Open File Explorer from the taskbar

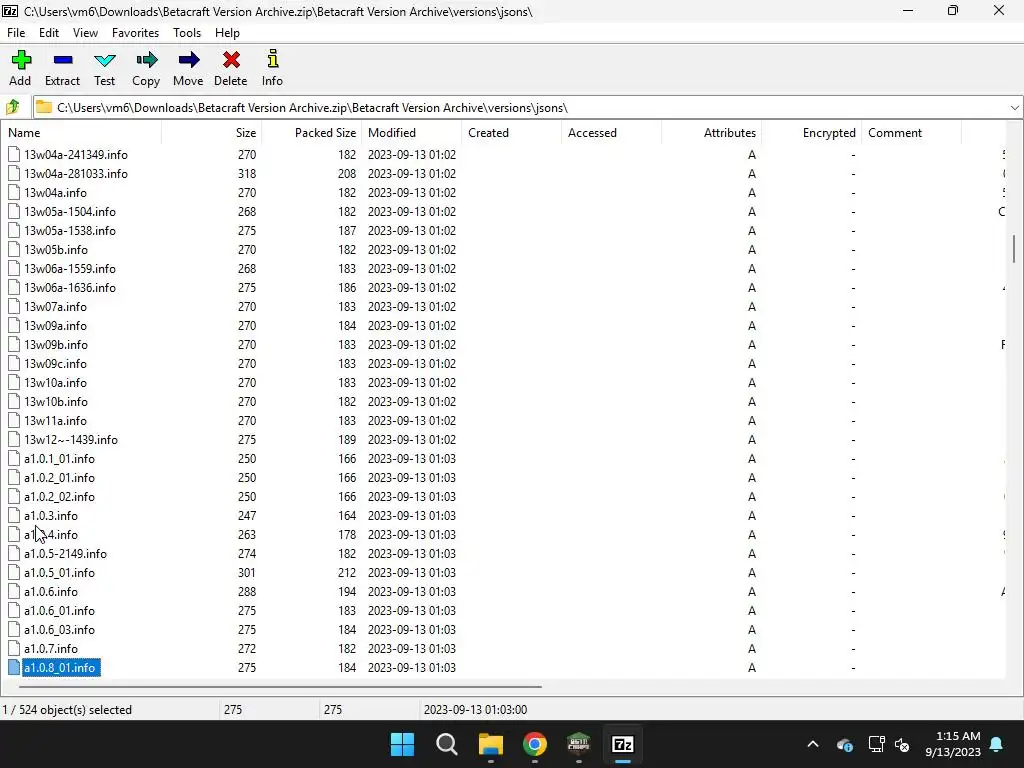click(490, 744)
